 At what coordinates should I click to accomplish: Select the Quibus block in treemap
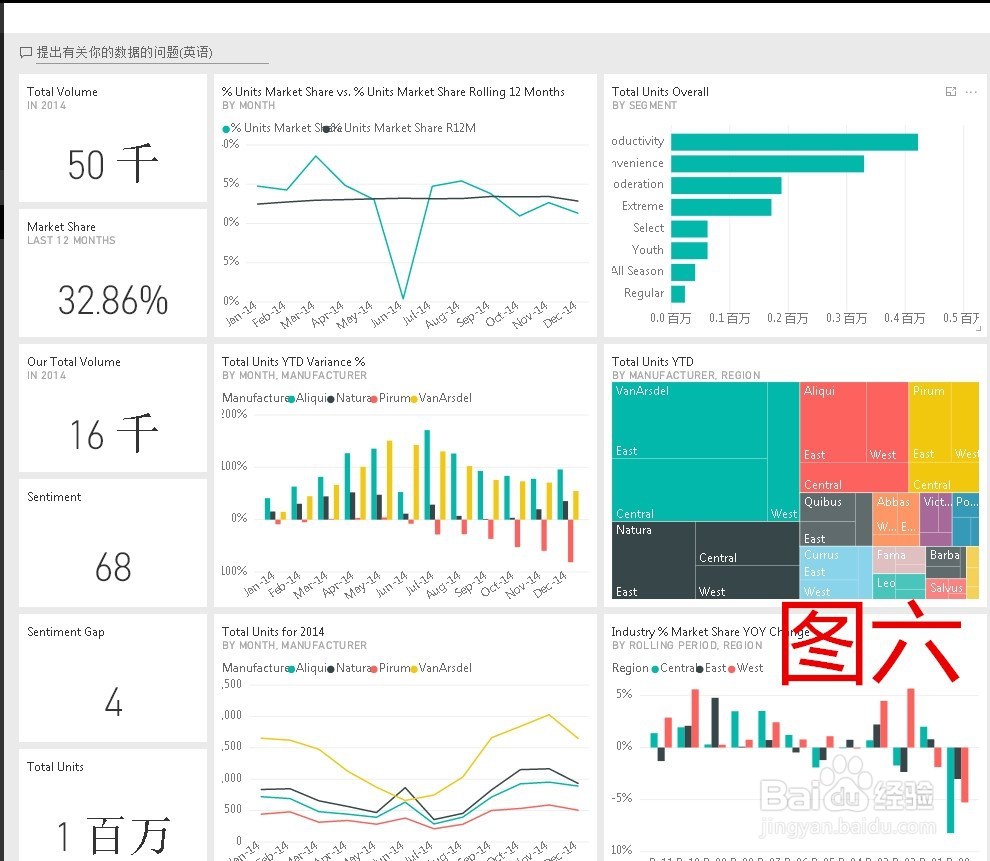point(835,512)
